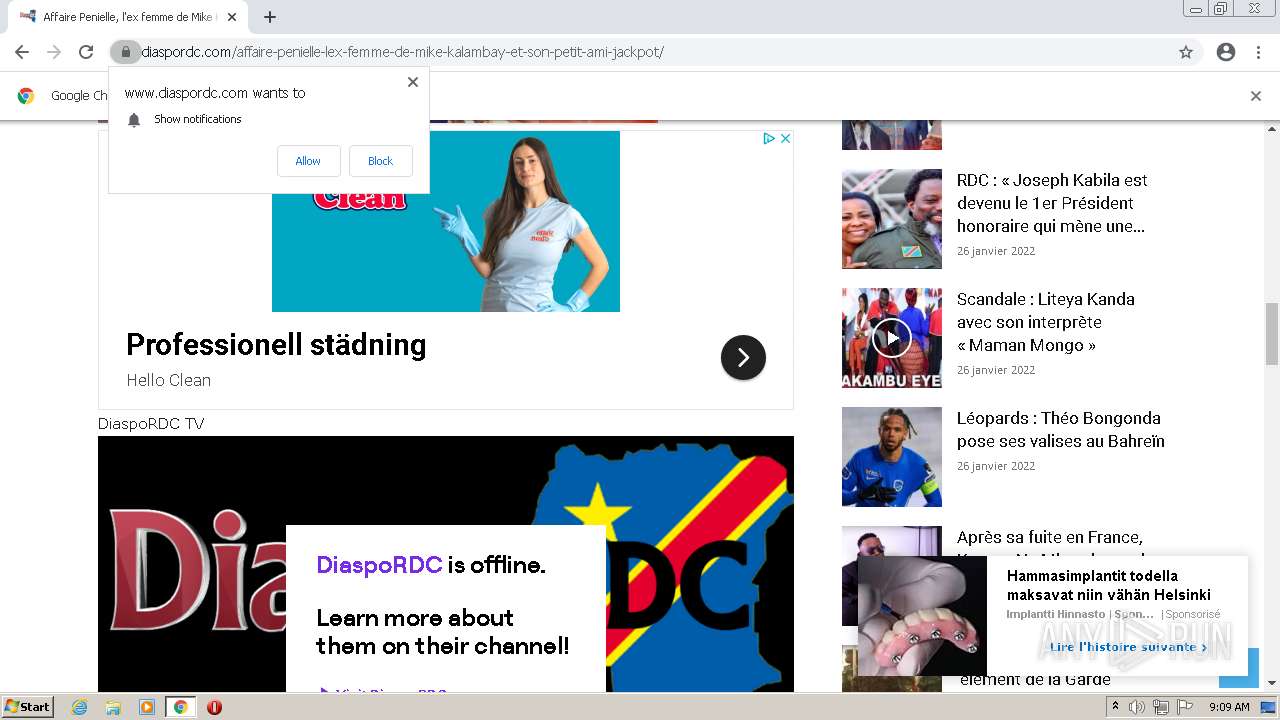Click the scrollbar up arrow

tap(1272, 129)
